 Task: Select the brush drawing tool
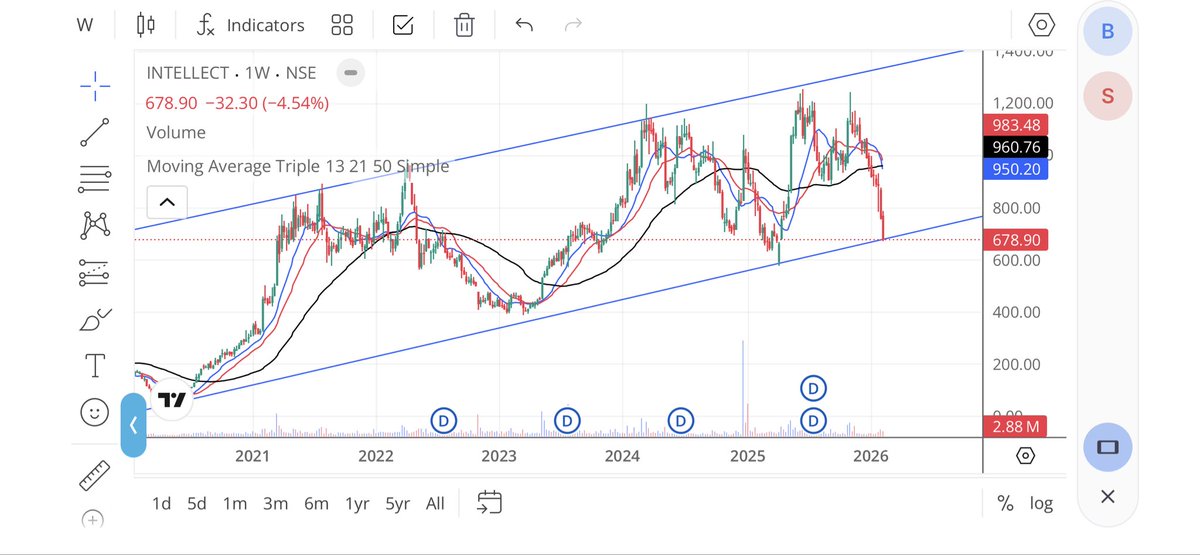[95, 319]
